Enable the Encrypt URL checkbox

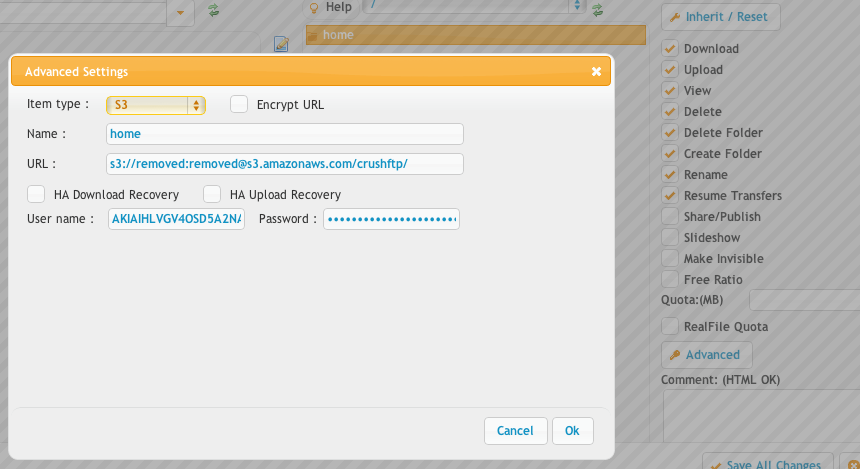click(239, 104)
